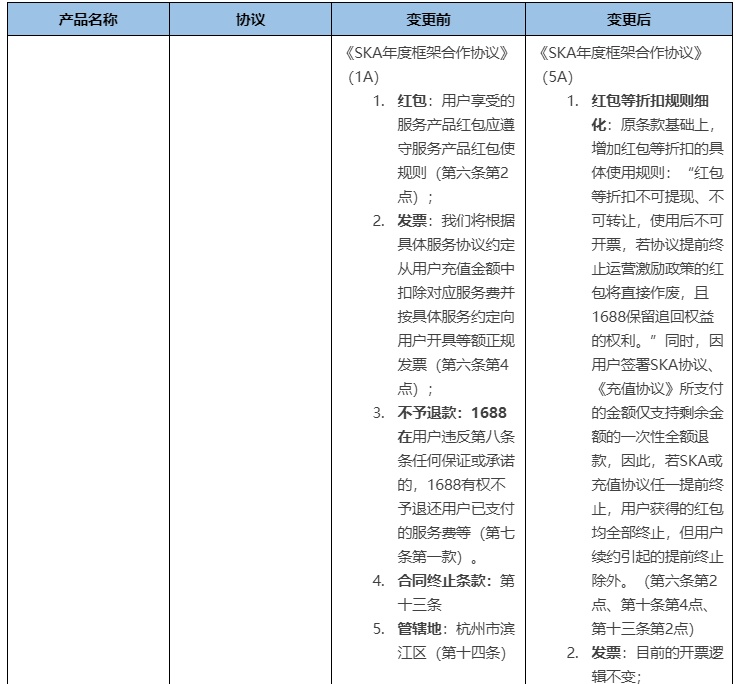Click the text 辑不变;
Screen dimensions: 740x684
point(616,676)
